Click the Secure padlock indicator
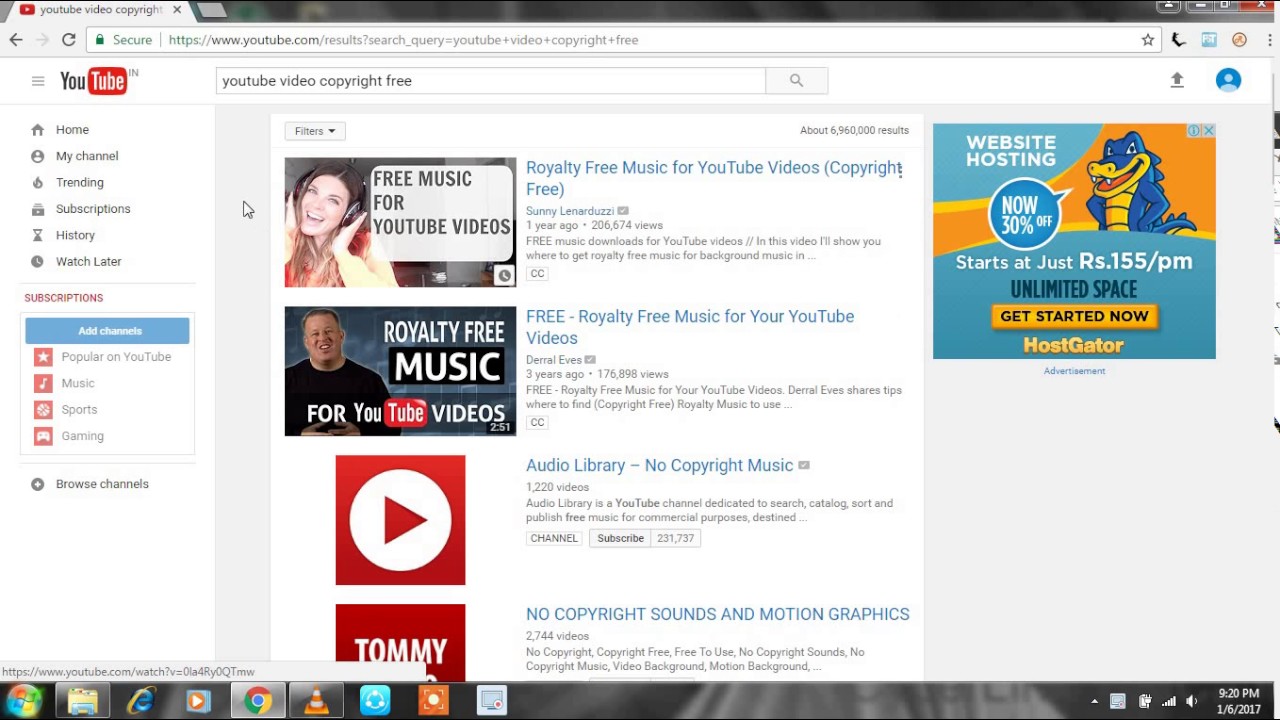The width and height of the screenshot is (1280, 720). pyautogui.click(x=124, y=40)
